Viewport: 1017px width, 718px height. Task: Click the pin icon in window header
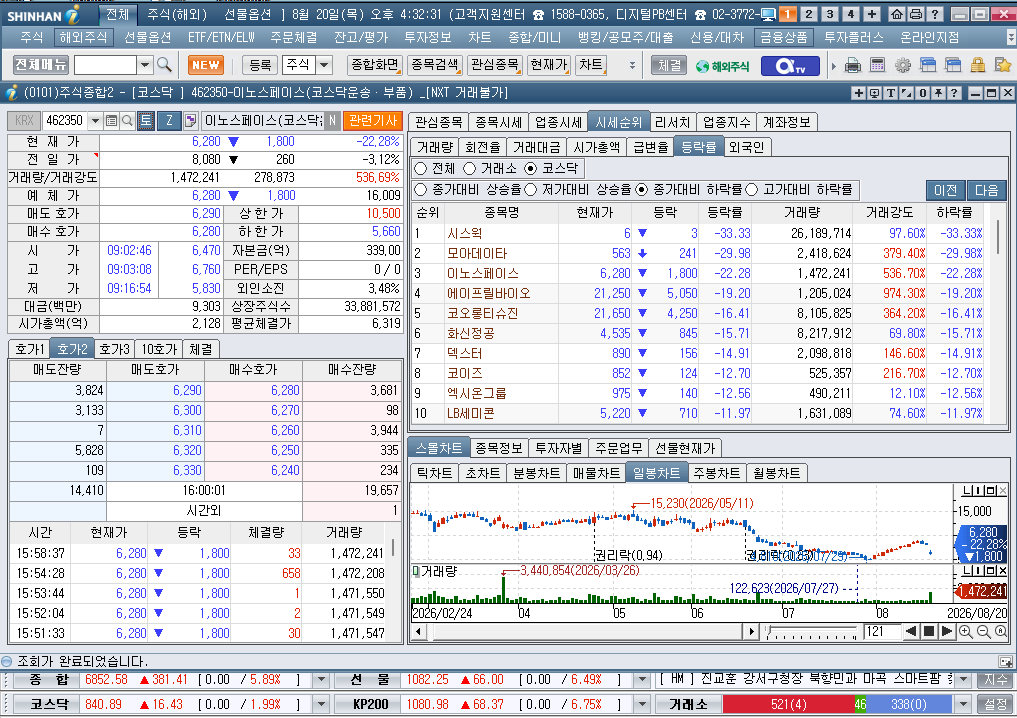pos(938,93)
